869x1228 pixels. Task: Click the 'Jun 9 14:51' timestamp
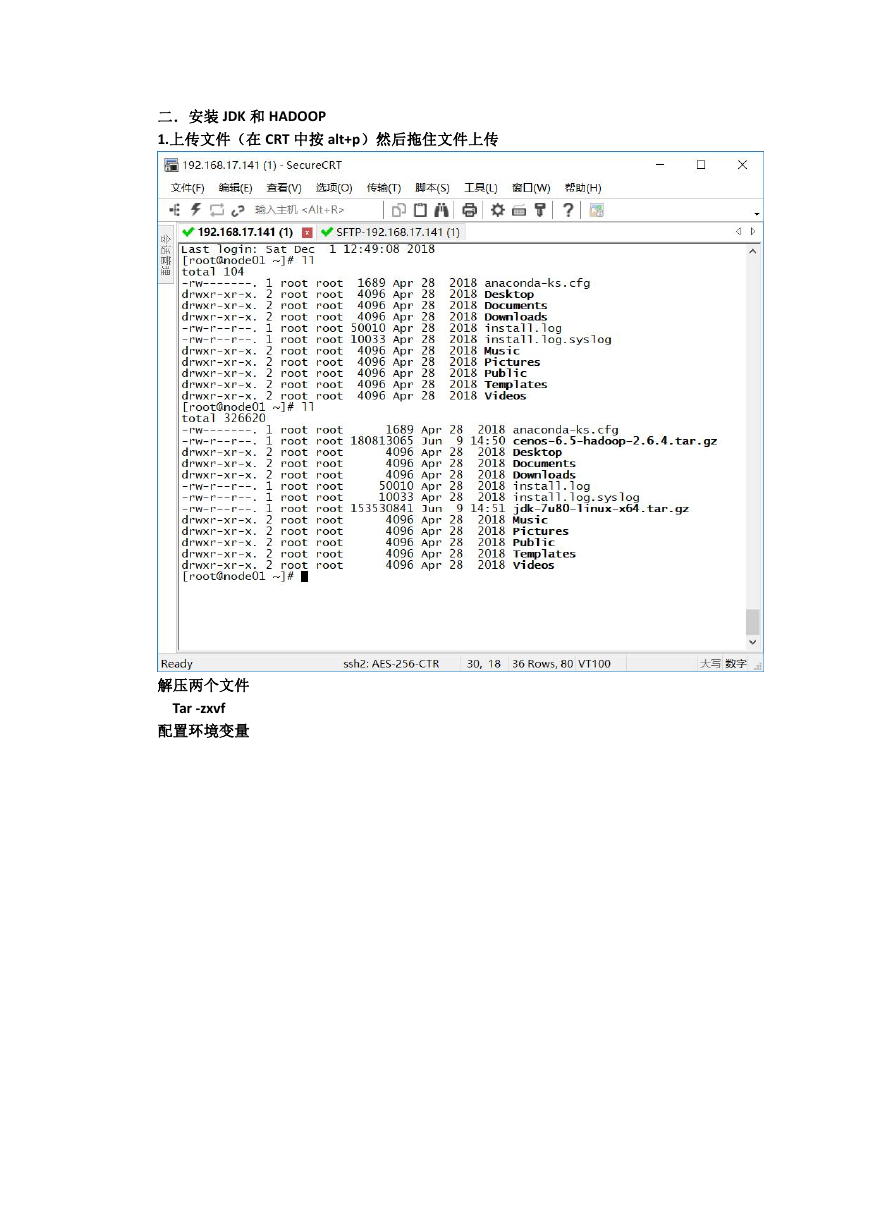click(x=463, y=509)
